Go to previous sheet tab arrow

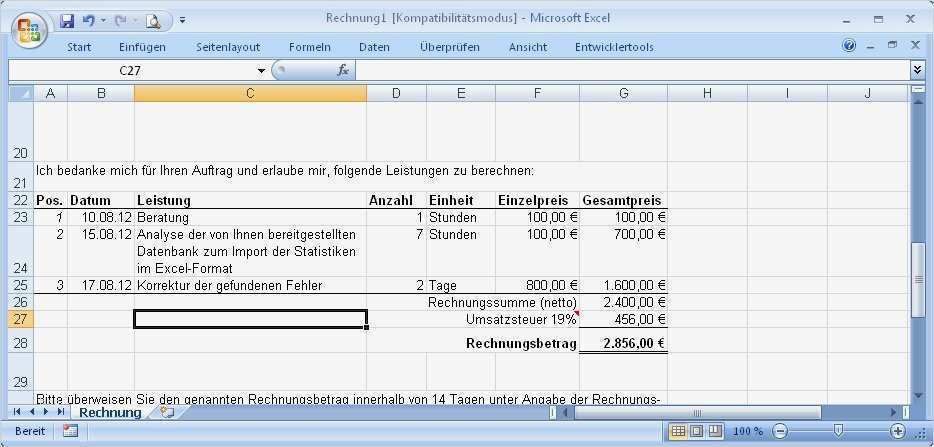click(x=32, y=412)
